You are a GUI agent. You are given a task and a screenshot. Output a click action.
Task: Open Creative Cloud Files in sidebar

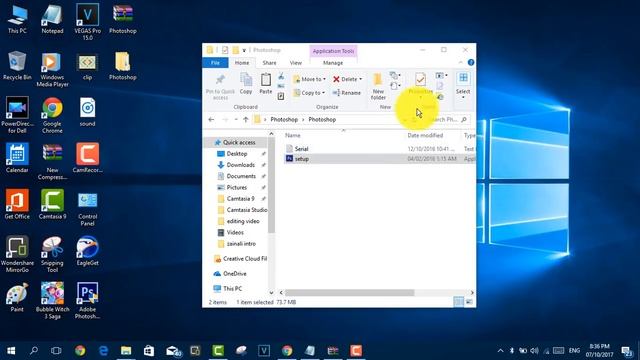pos(244,259)
